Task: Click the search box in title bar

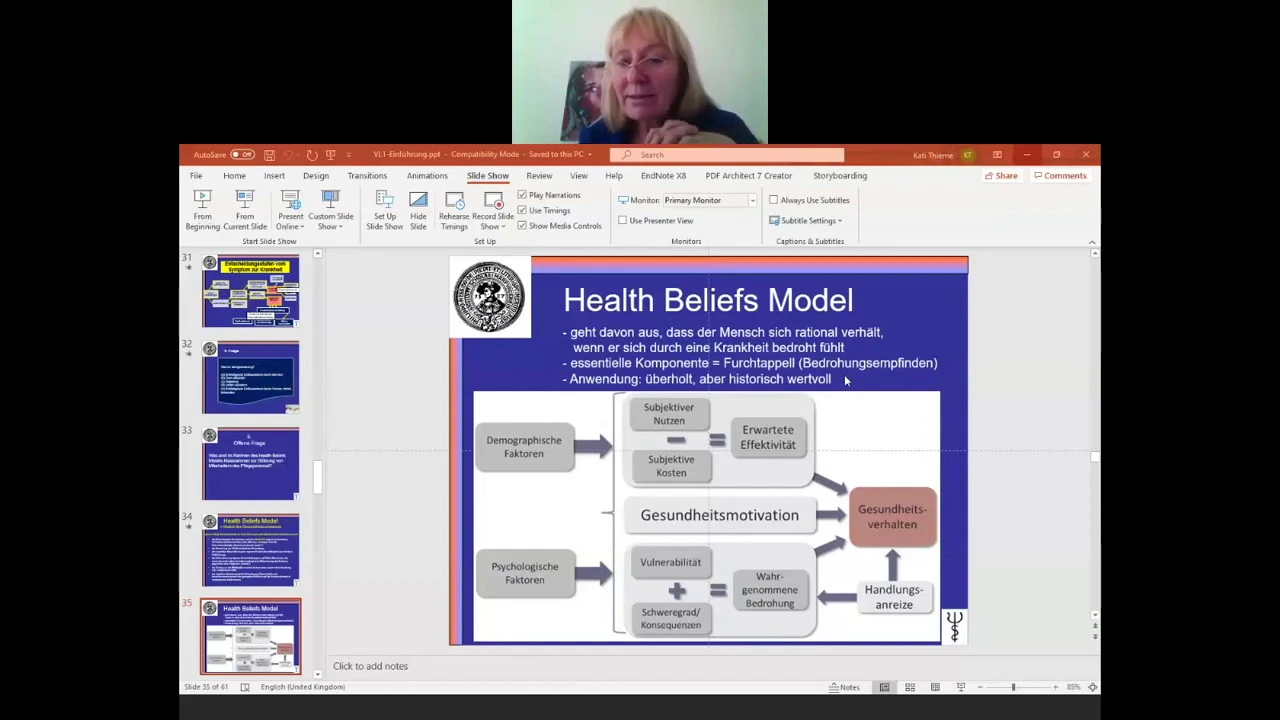Action: coord(727,155)
